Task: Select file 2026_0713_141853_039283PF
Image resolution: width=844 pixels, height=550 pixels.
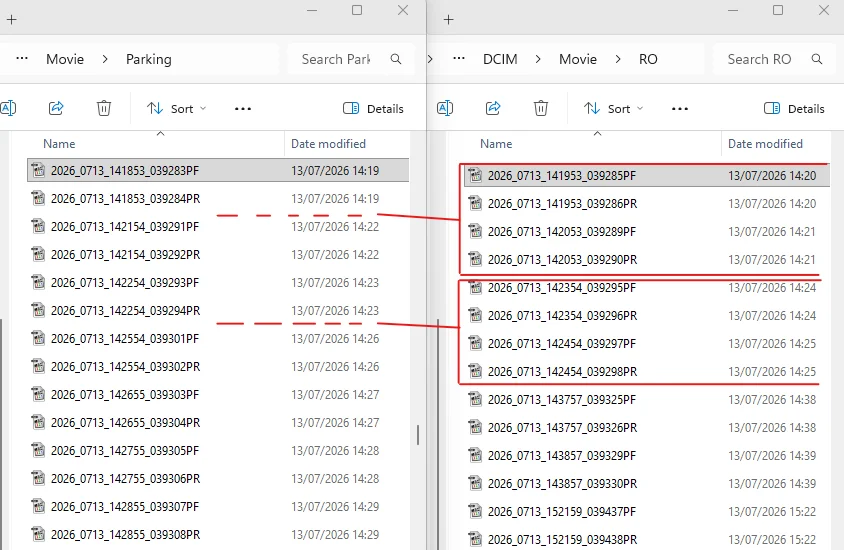Action: tap(218, 171)
